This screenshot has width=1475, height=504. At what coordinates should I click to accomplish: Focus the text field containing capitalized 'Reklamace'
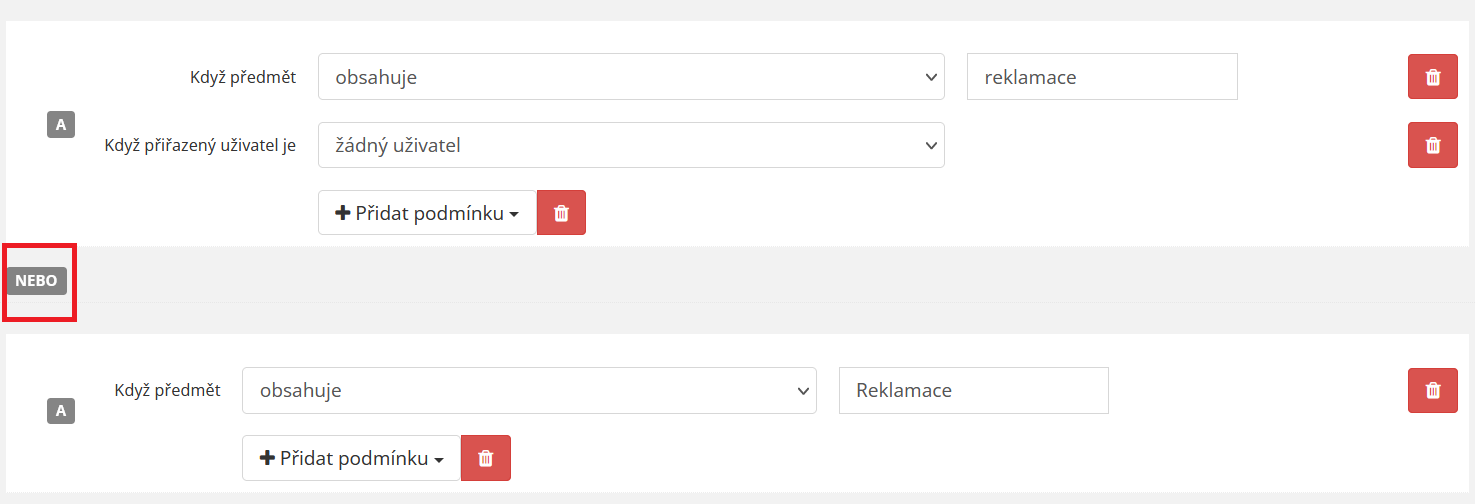tap(973, 390)
